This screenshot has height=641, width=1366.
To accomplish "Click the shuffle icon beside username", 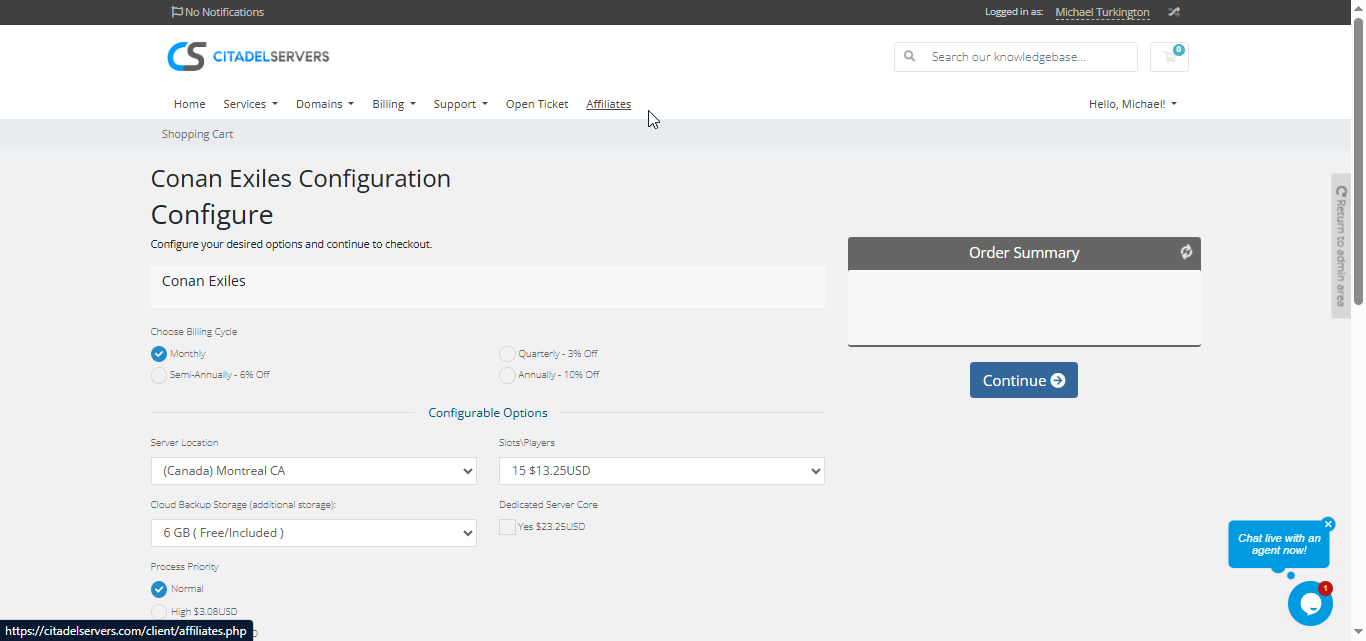I will pyautogui.click(x=1174, y=12).
